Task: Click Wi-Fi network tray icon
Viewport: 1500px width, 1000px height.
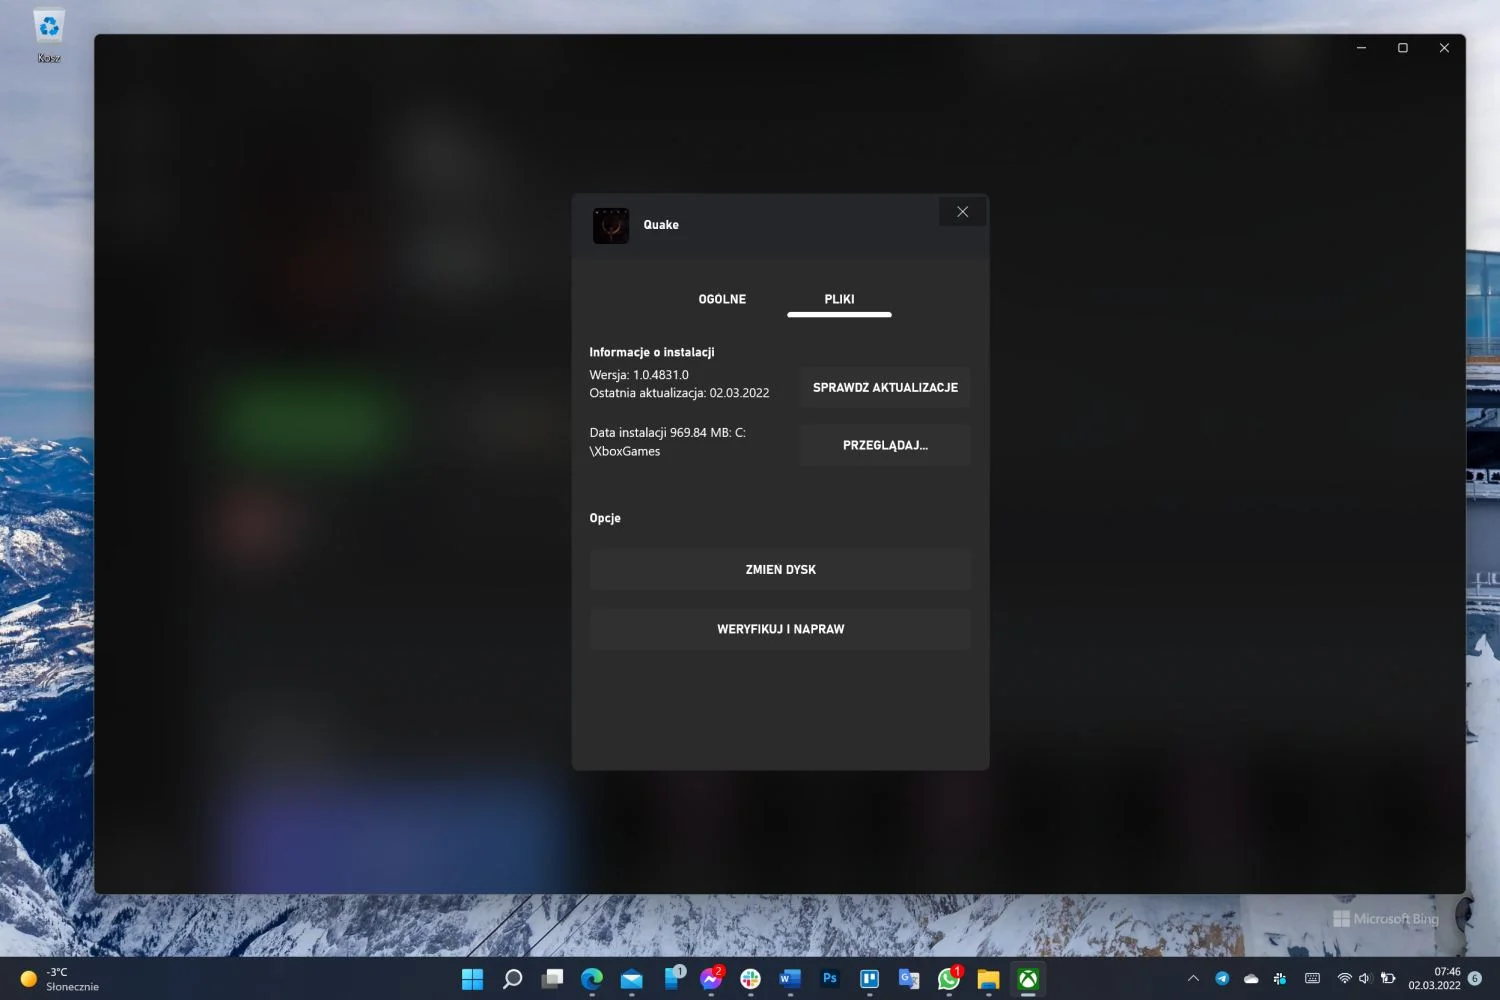Action: [x=1344, y=979]
